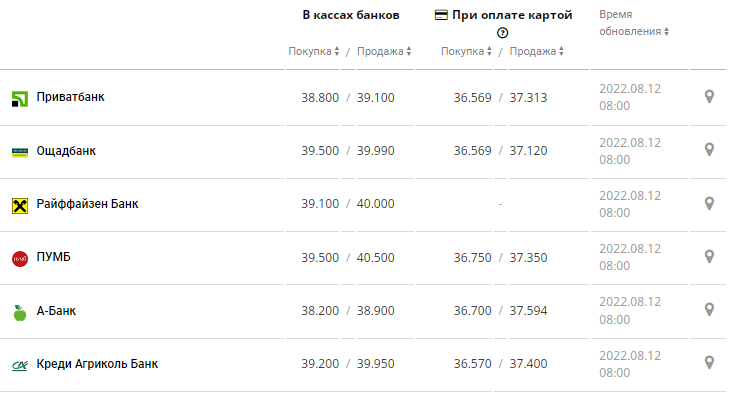Viewport: 737px width, 396px height.
Task: Open map location for Приватбанк
Action: click(x=709, y=97)
